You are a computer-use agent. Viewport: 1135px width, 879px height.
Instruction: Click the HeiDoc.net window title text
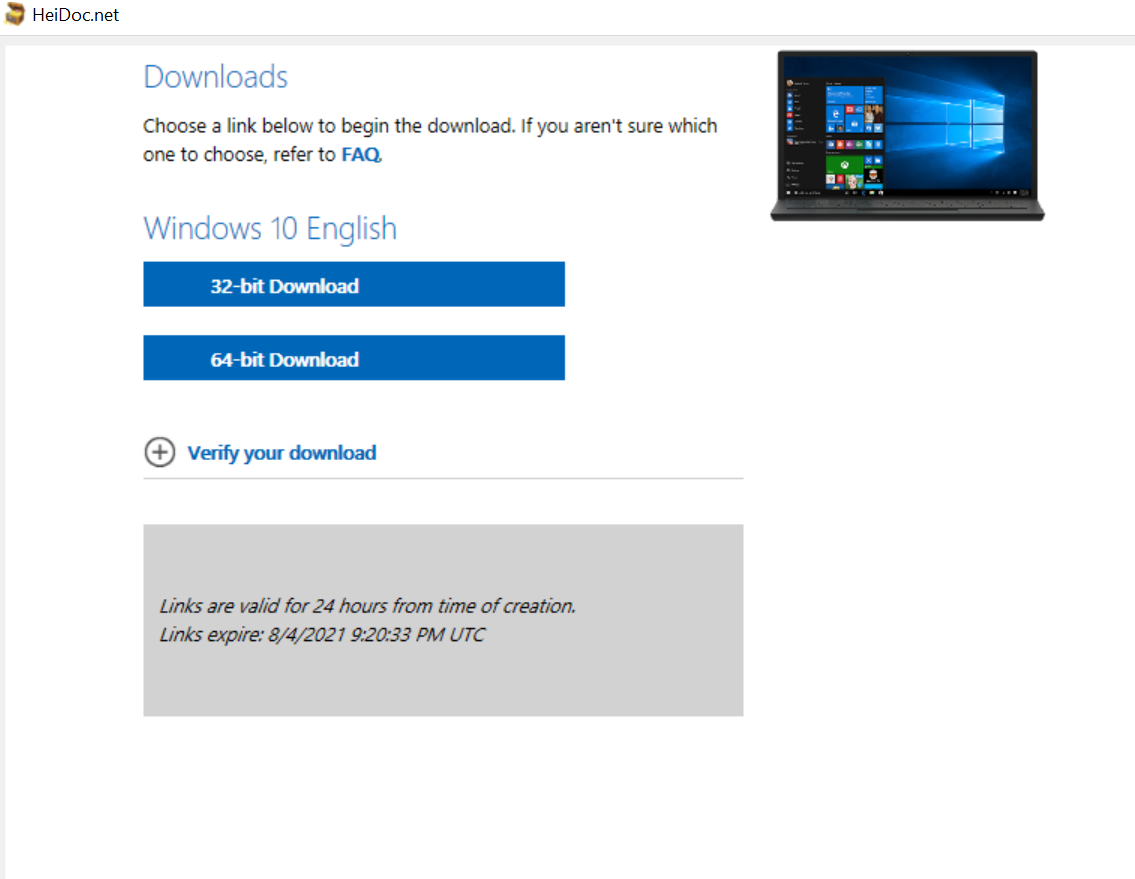pyautogui.click(x=76, y=16)
